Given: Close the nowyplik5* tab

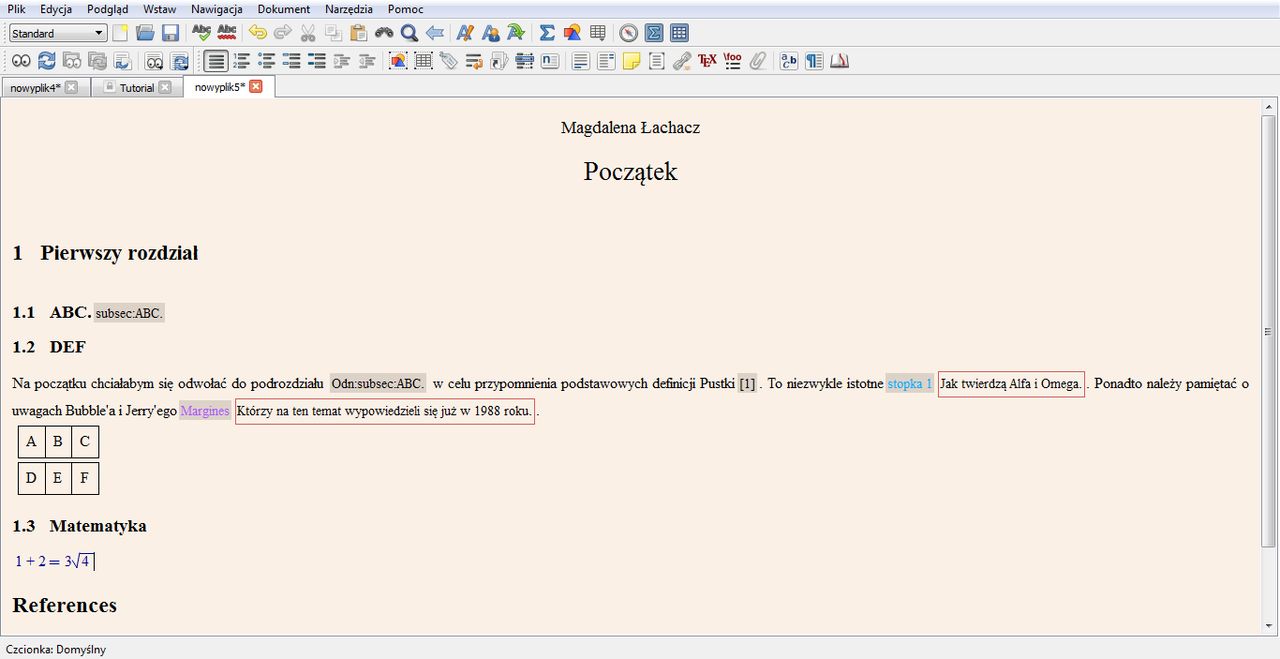Looking at the screenshot, I should [256, 87].
